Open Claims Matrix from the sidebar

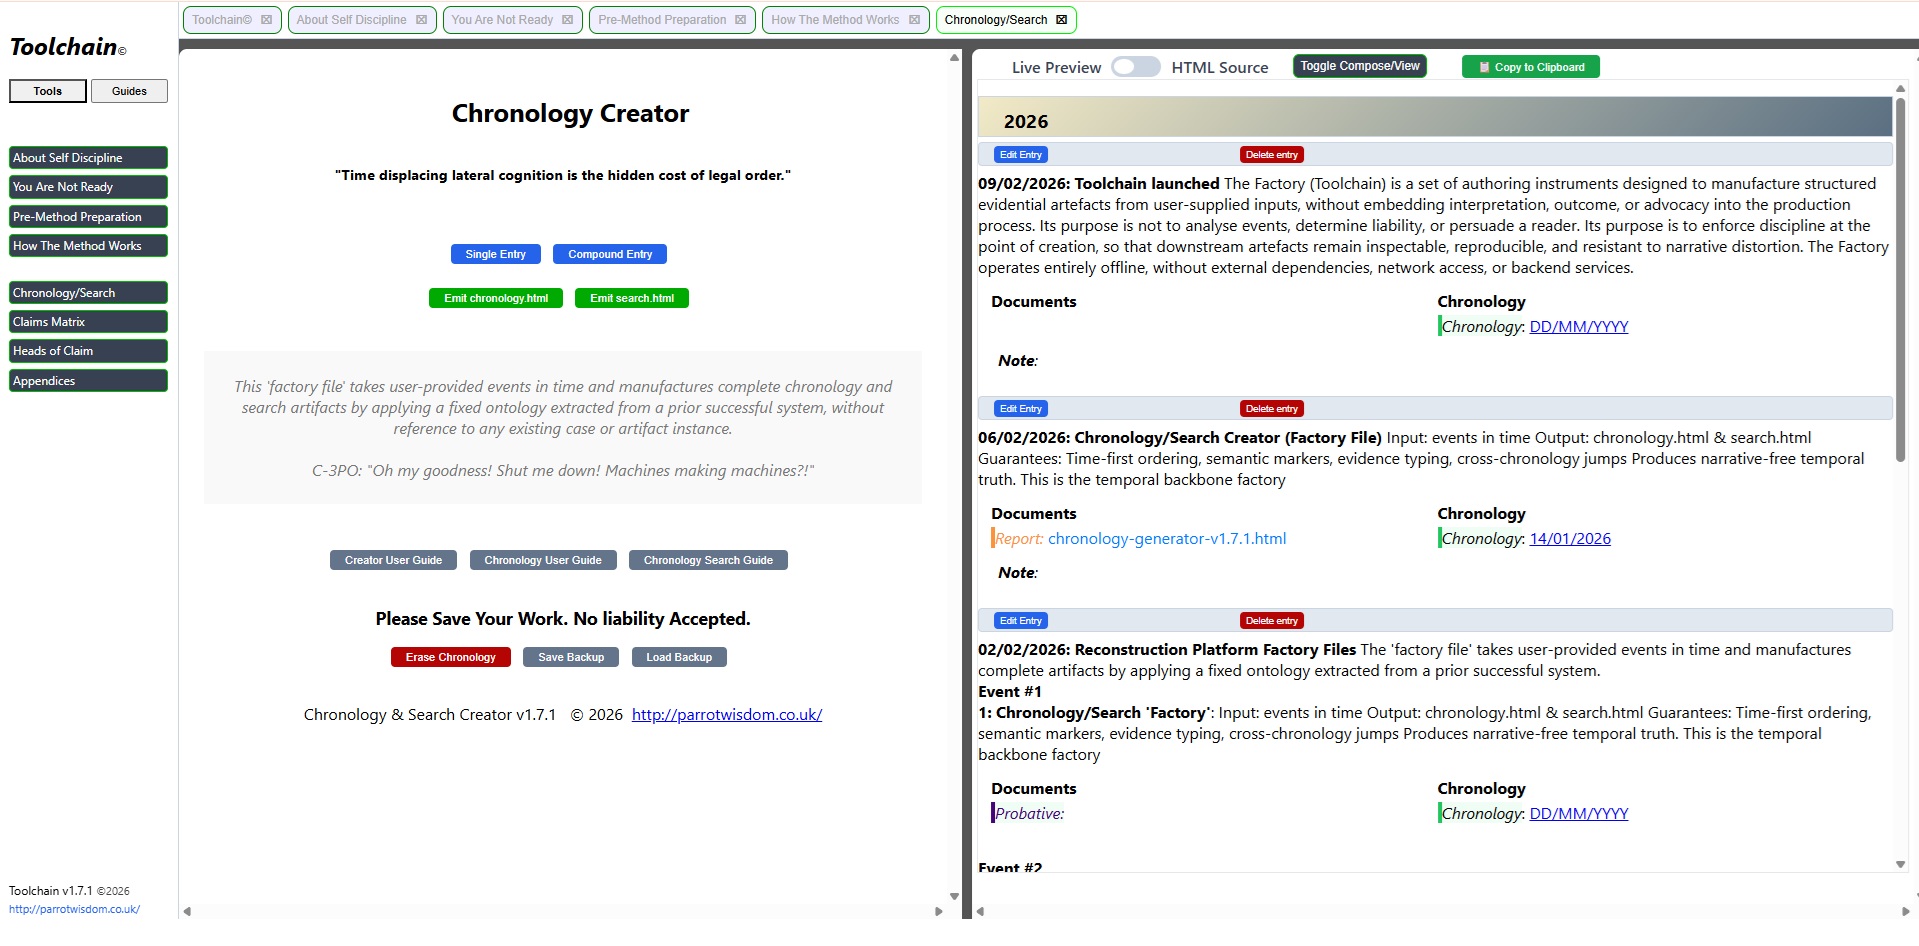88,322
